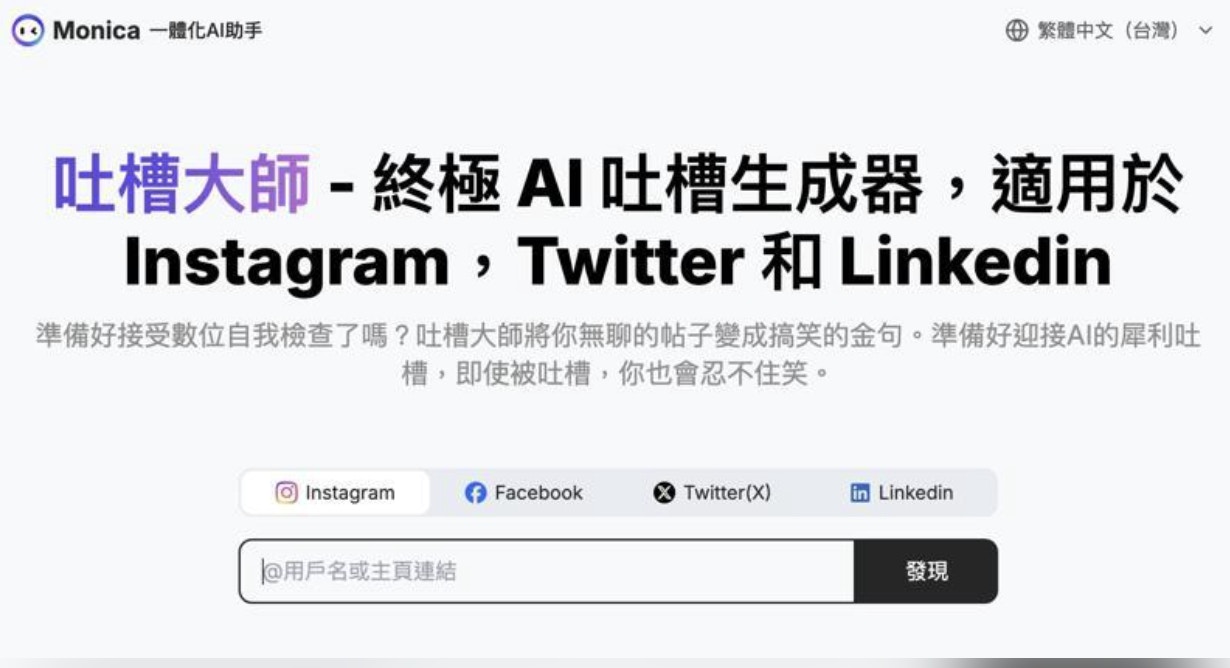Select the Instagram tab label
The image size is (1230, 668).
(x=350, y=493)
